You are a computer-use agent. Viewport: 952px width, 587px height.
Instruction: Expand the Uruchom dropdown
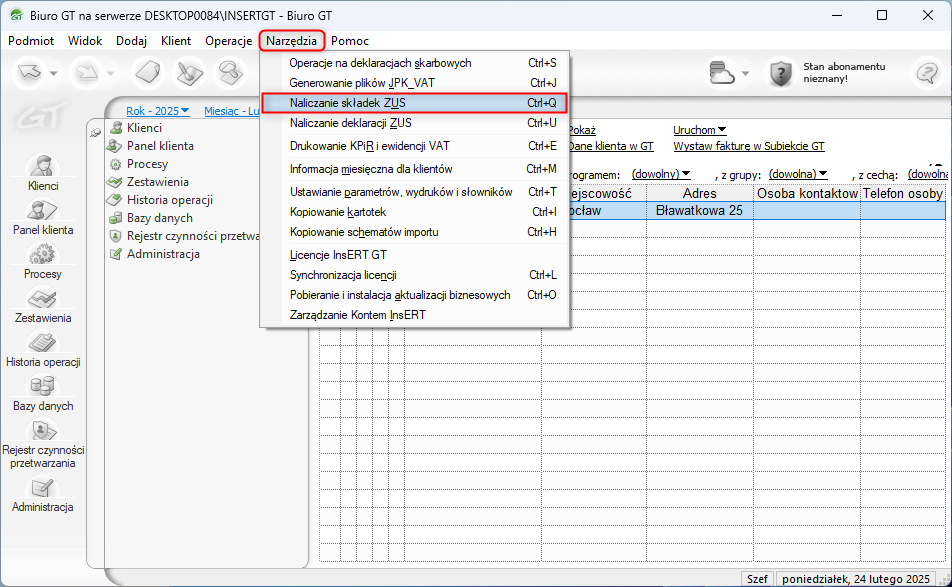point(699,130)
